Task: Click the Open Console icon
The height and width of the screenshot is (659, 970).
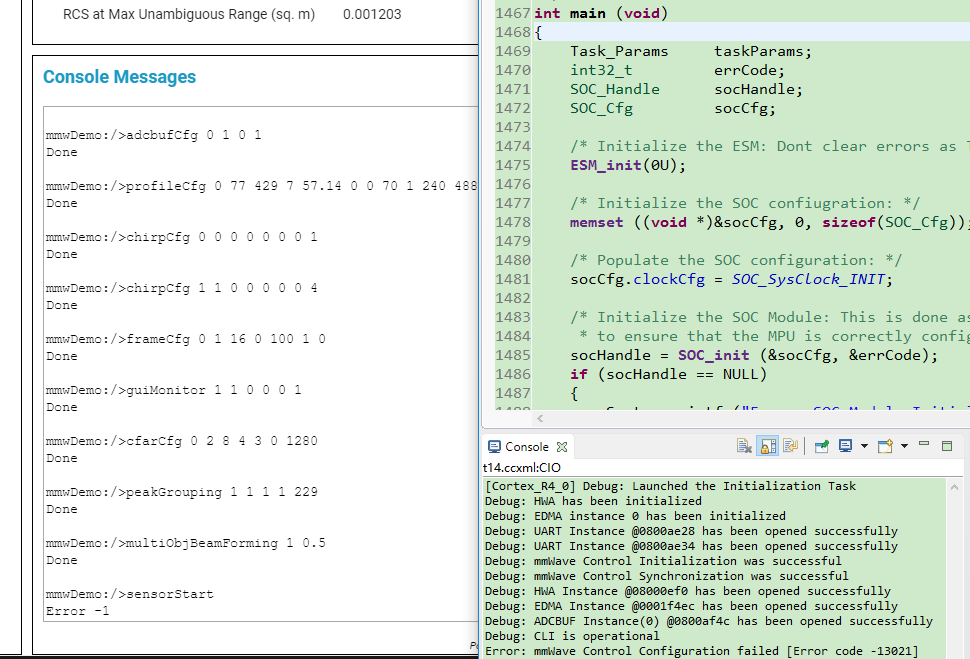Action: click(885, 446)
